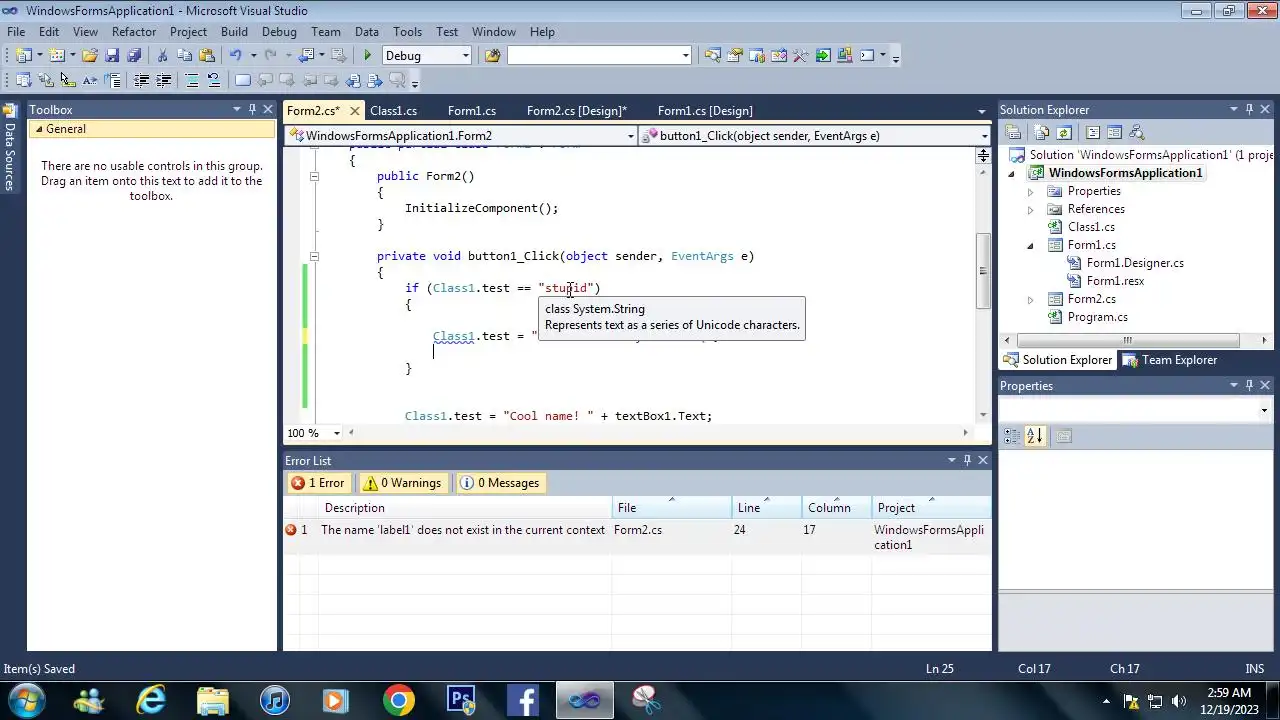Viewport: 1280px width, 720px height.
Task: Open the Start Page green arrow icon
Action: pos(823,56)
